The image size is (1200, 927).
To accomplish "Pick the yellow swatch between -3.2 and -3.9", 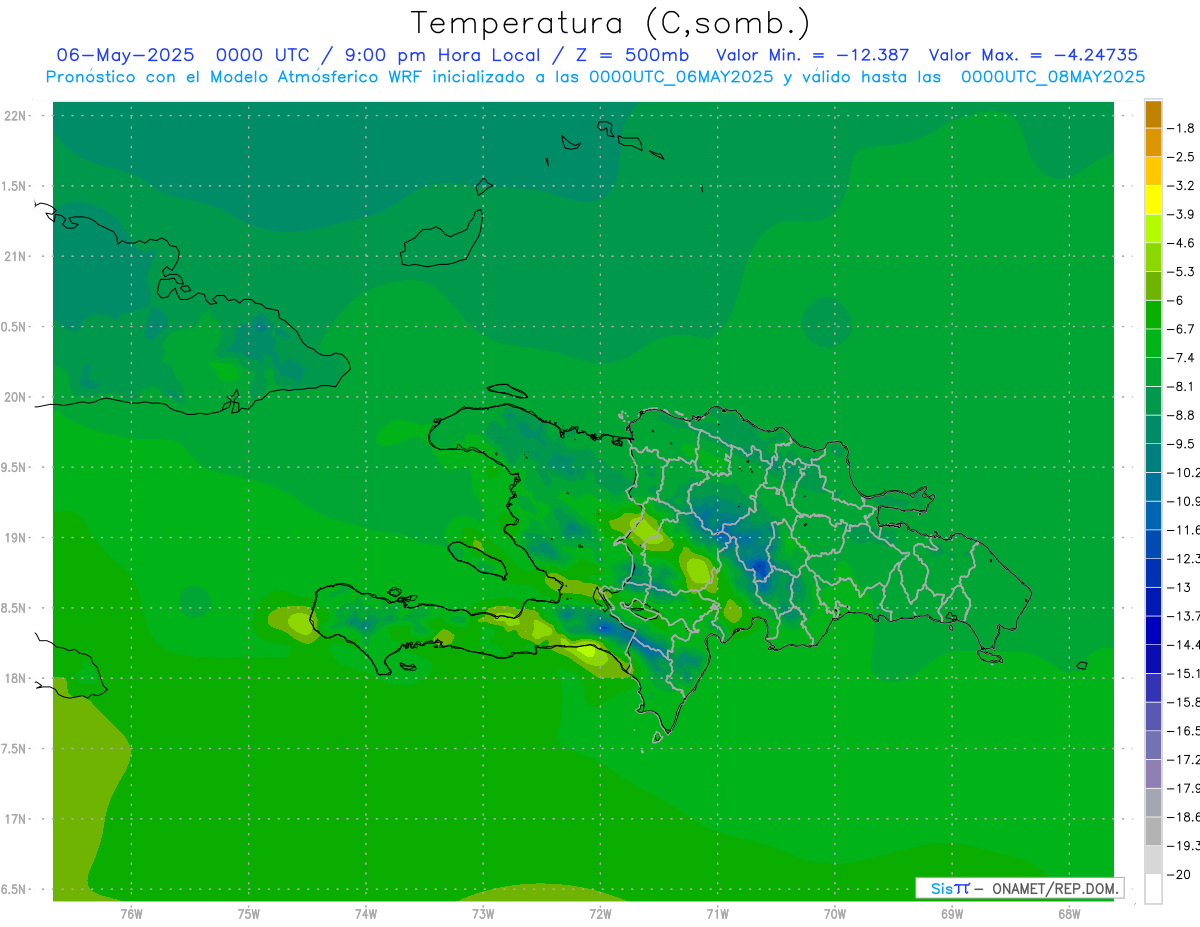I will 1153,200.
